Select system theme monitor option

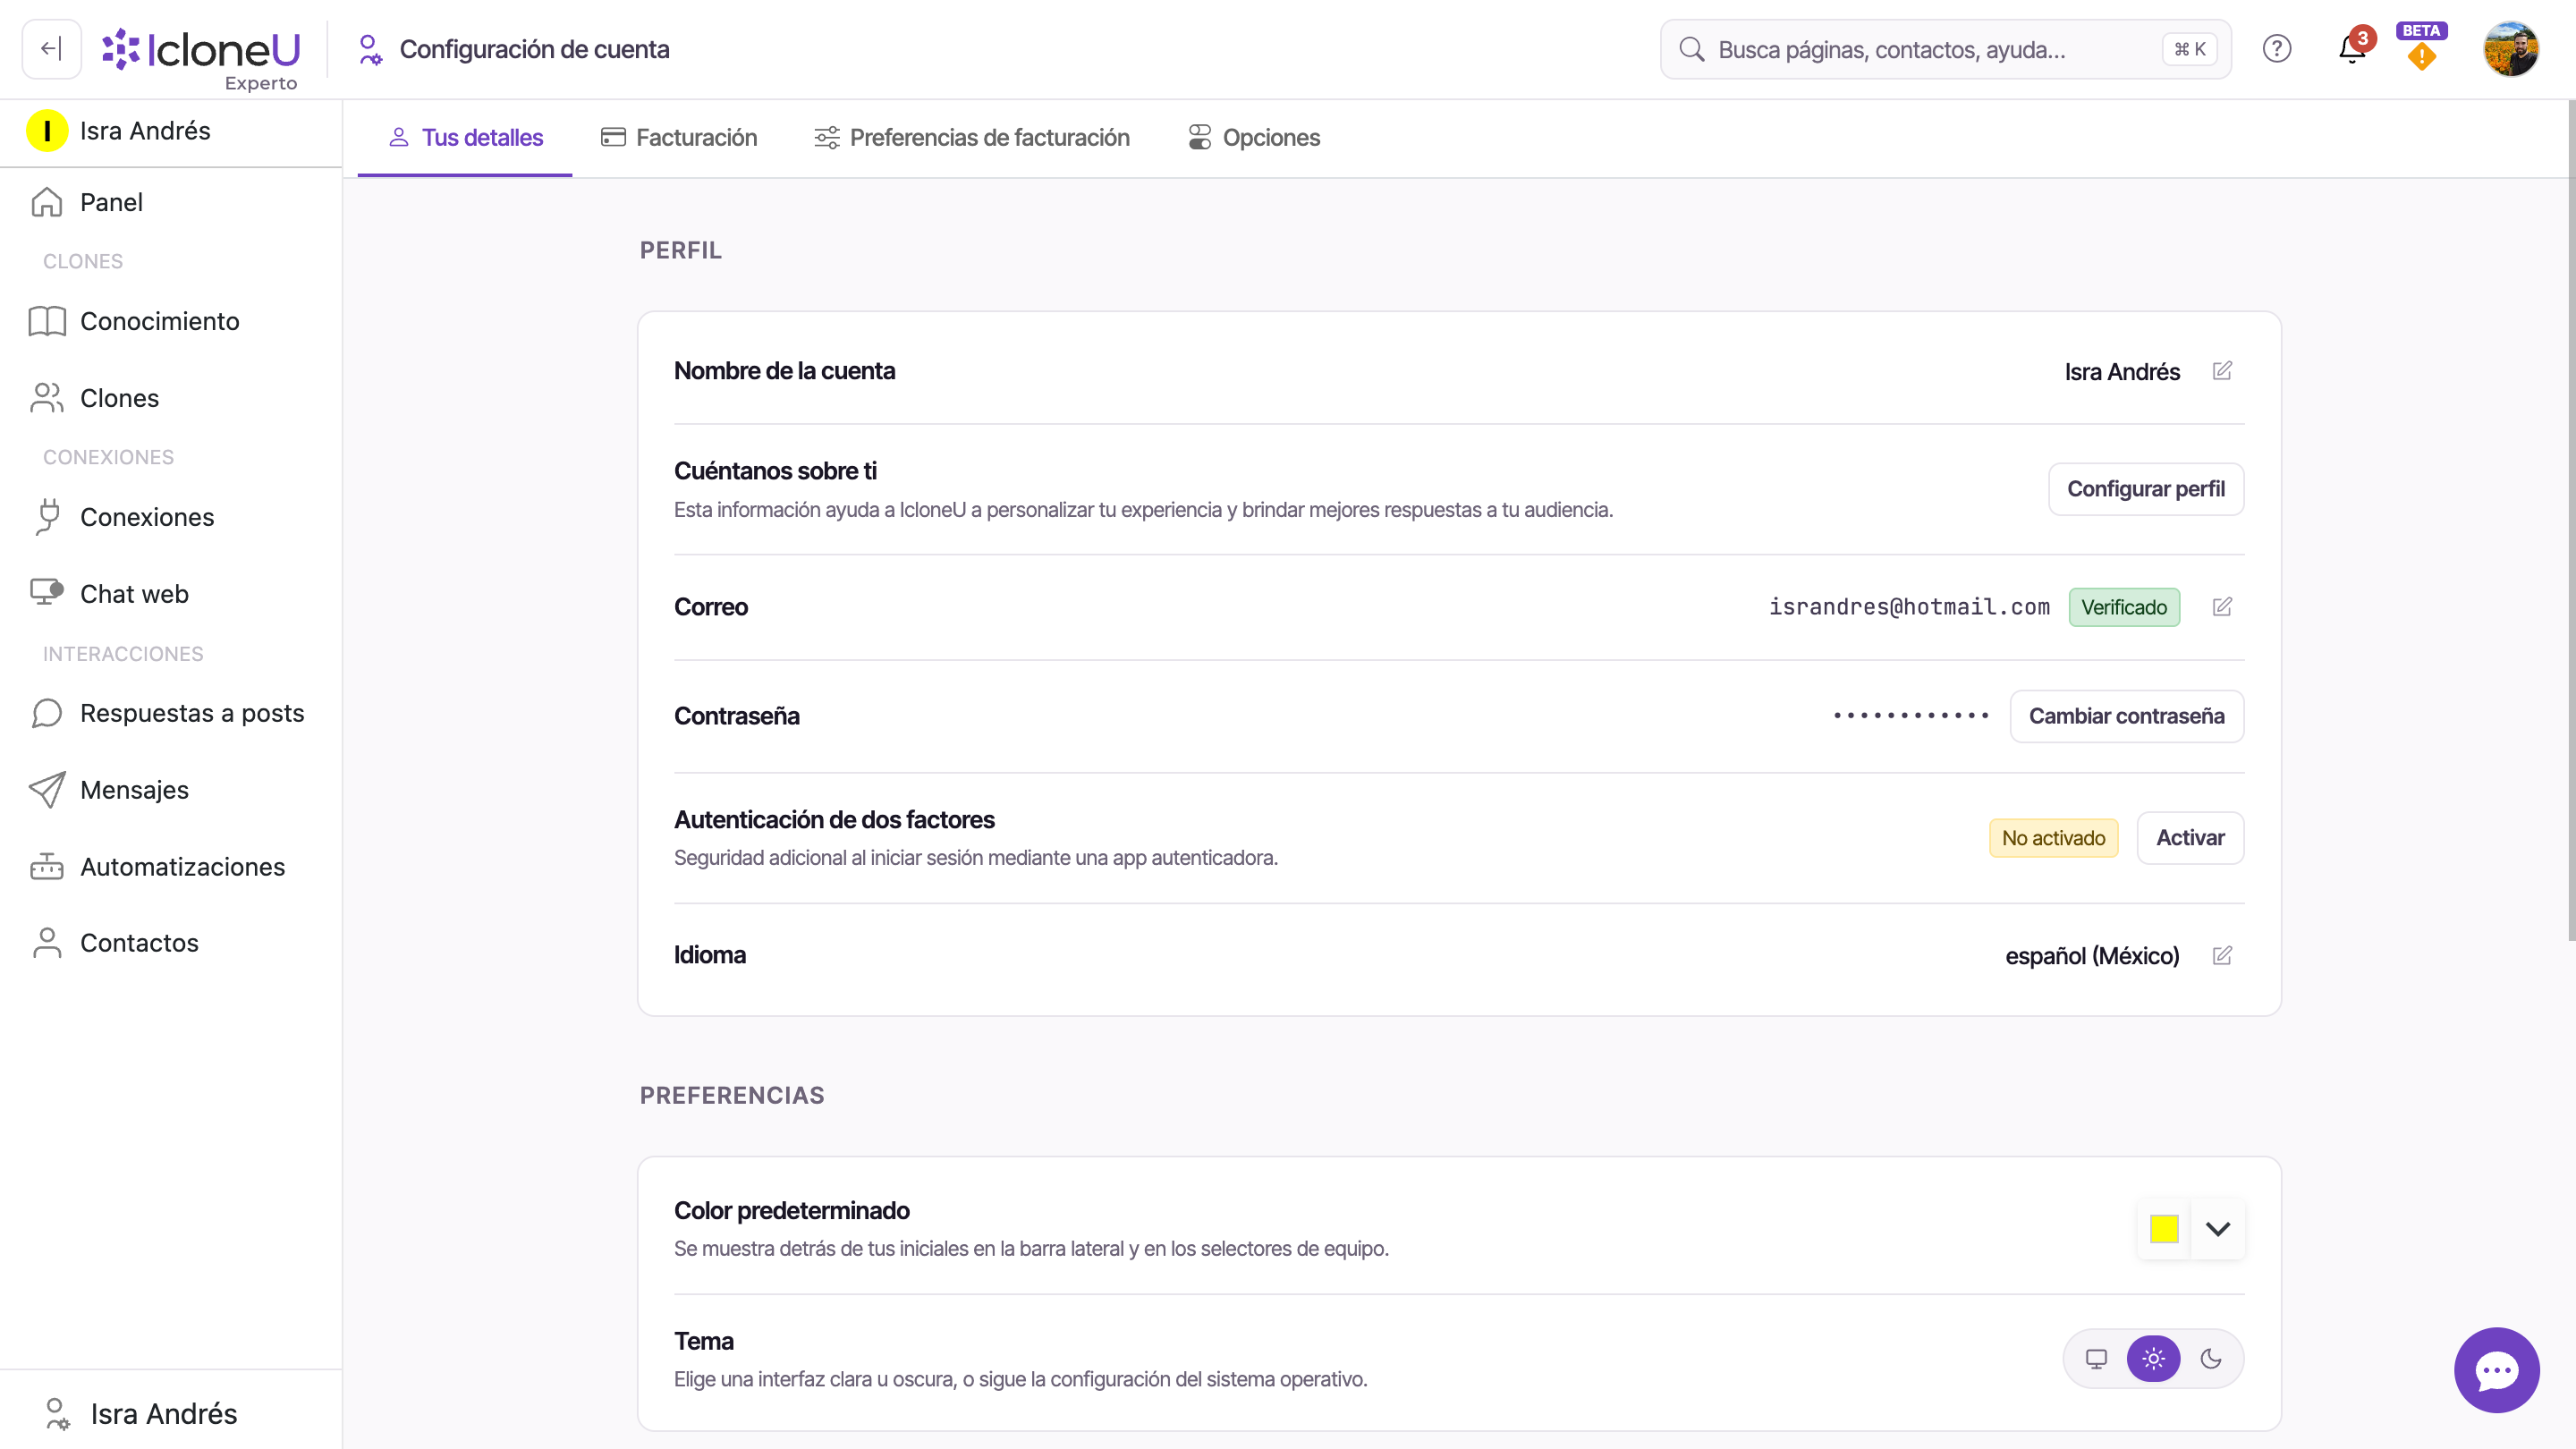(x=2096, y=1358)
